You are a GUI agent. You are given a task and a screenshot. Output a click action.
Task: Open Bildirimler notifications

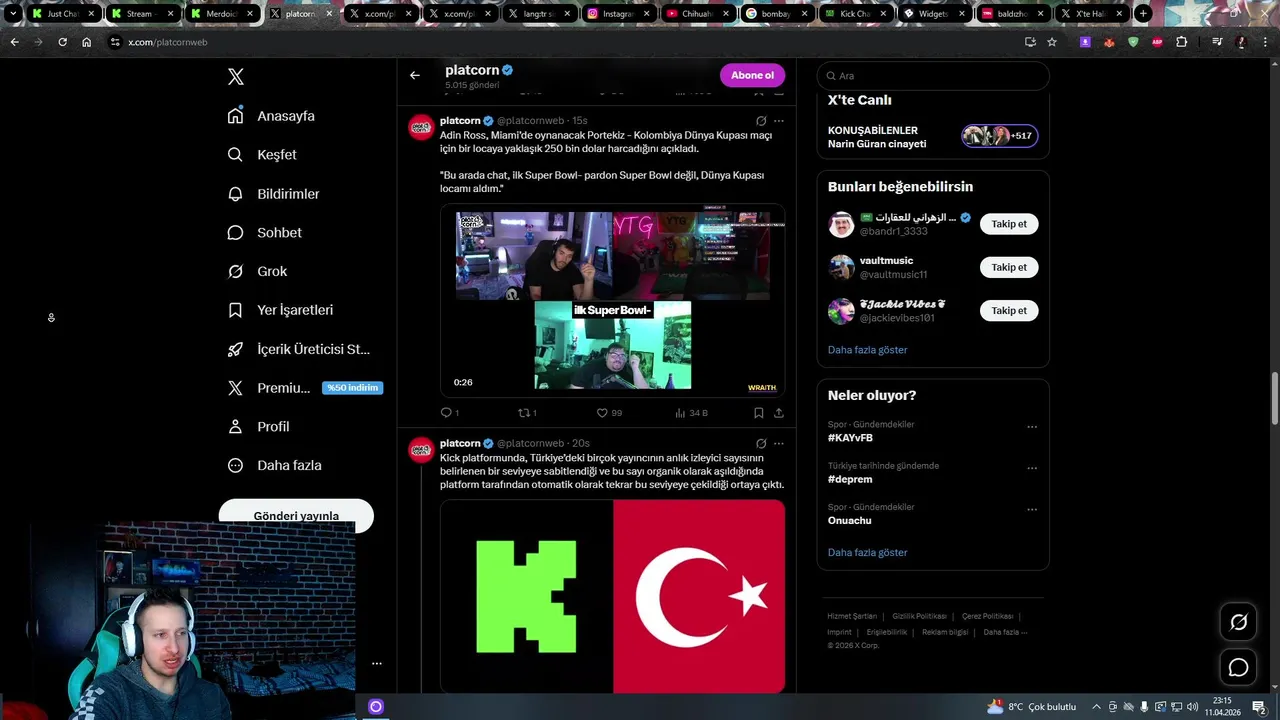pos(273,194)
